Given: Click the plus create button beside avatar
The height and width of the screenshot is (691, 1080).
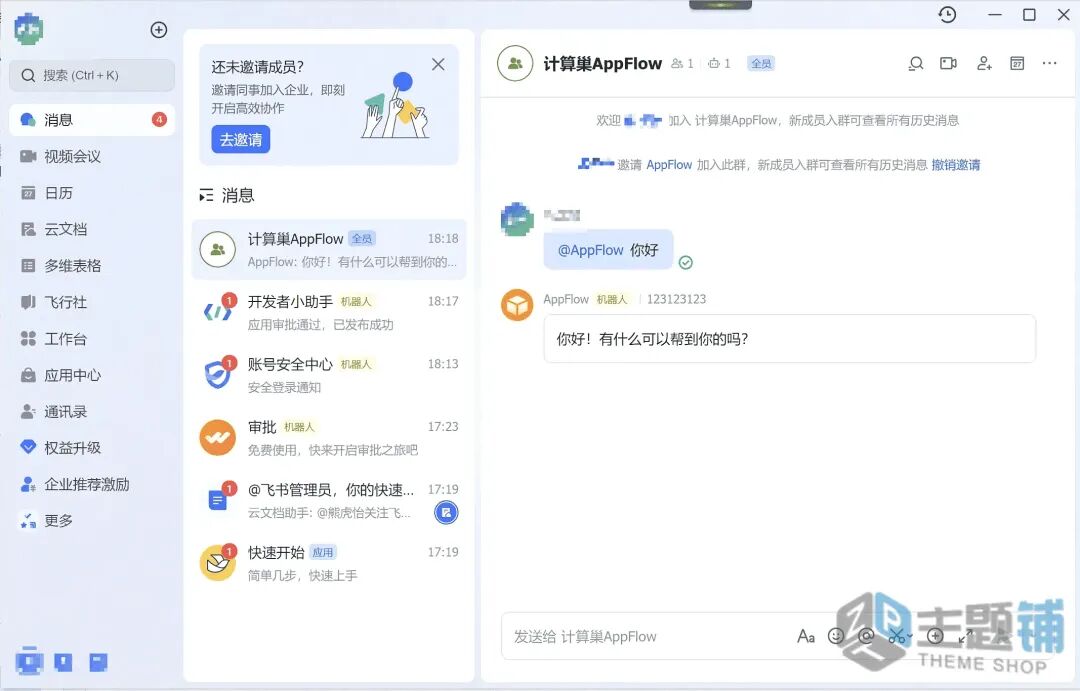Looking at the screenshot, I should (158, 30).
